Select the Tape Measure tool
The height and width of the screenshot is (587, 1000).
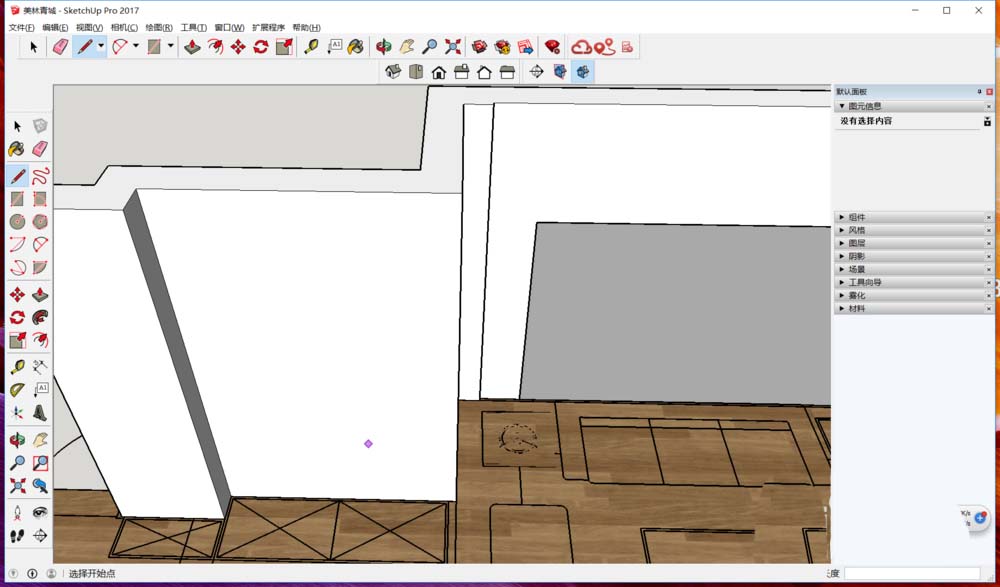(312, 46)
